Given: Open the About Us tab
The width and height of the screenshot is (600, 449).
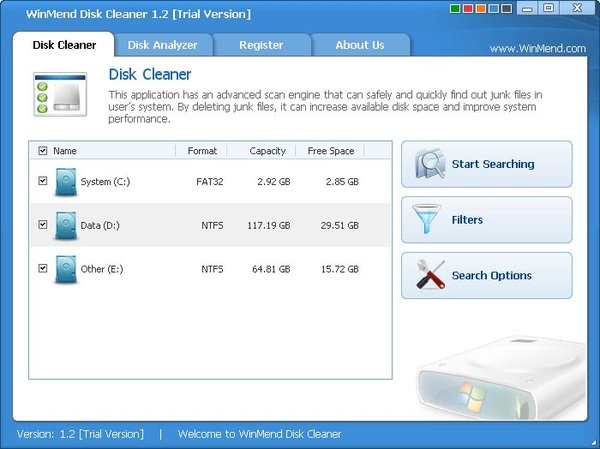Looking at the screenshot, I should click(x=360, y=45).
